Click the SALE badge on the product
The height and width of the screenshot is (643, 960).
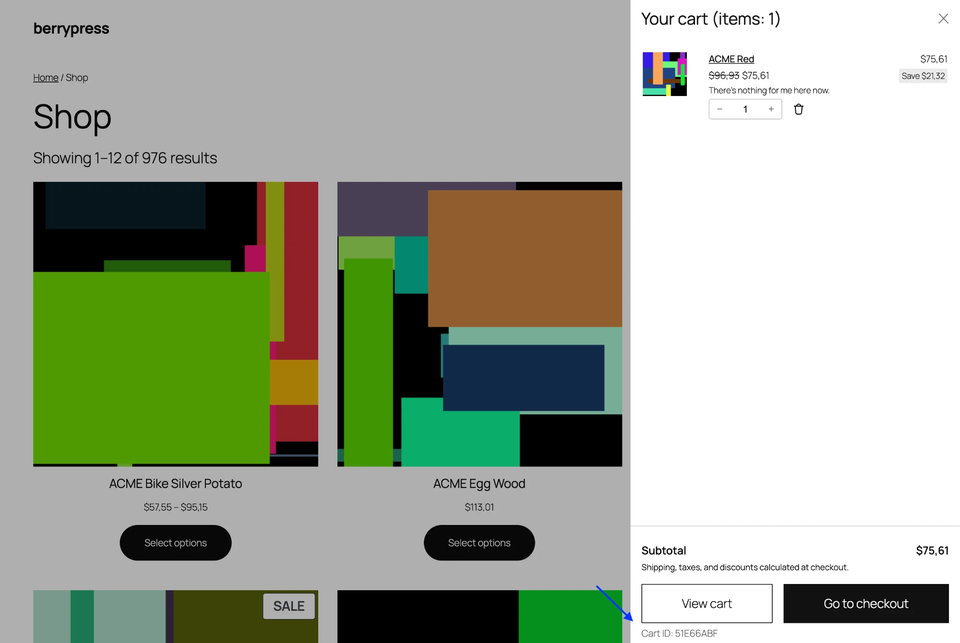coord(289,606)
